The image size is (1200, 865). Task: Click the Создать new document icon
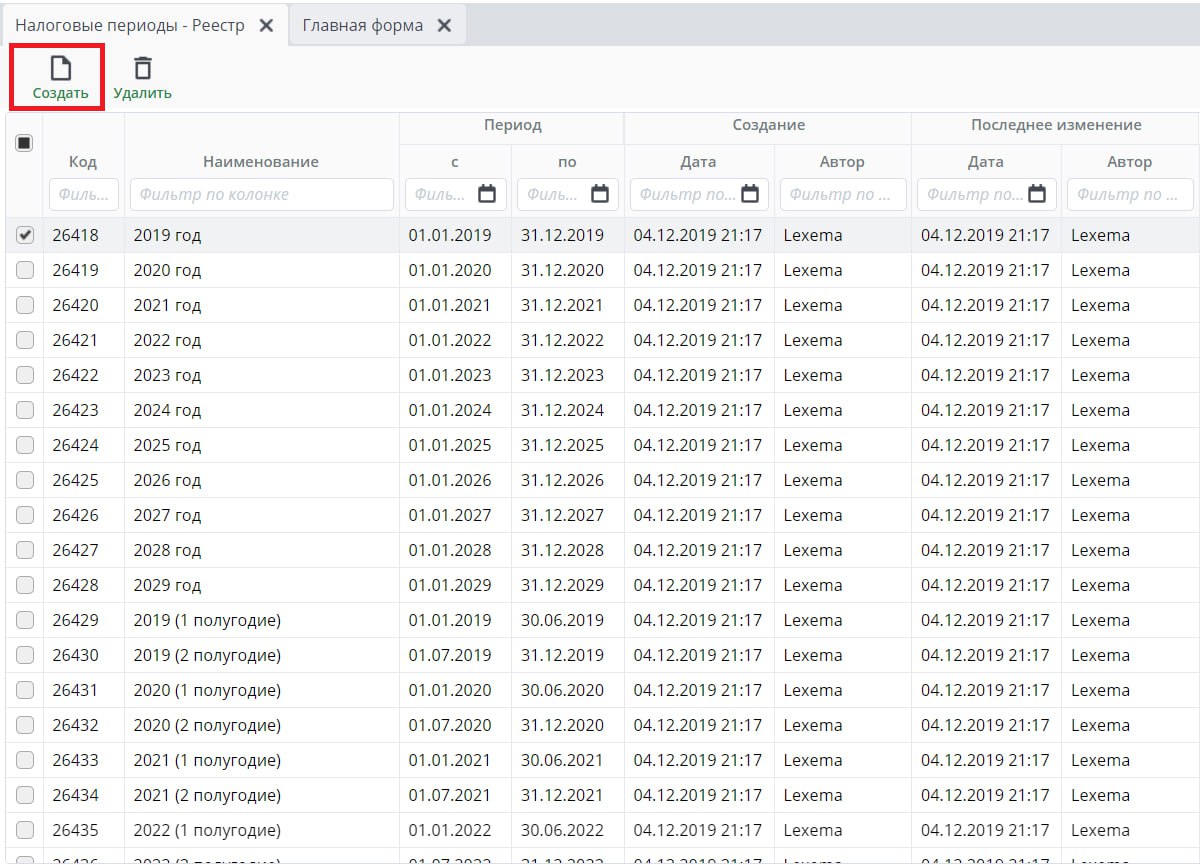(x=61, y=69)
